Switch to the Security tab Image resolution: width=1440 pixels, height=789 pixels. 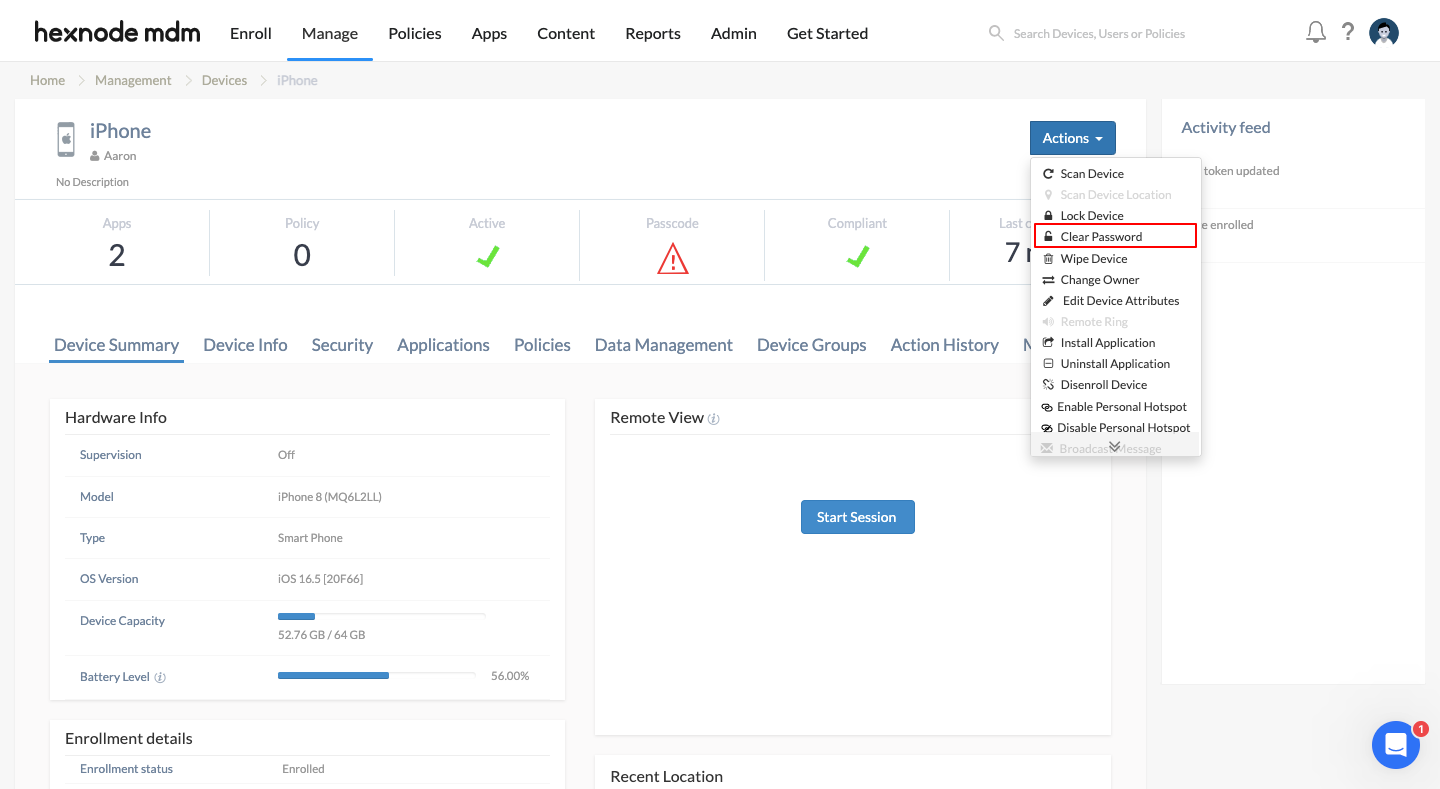[x=342, y=345]
